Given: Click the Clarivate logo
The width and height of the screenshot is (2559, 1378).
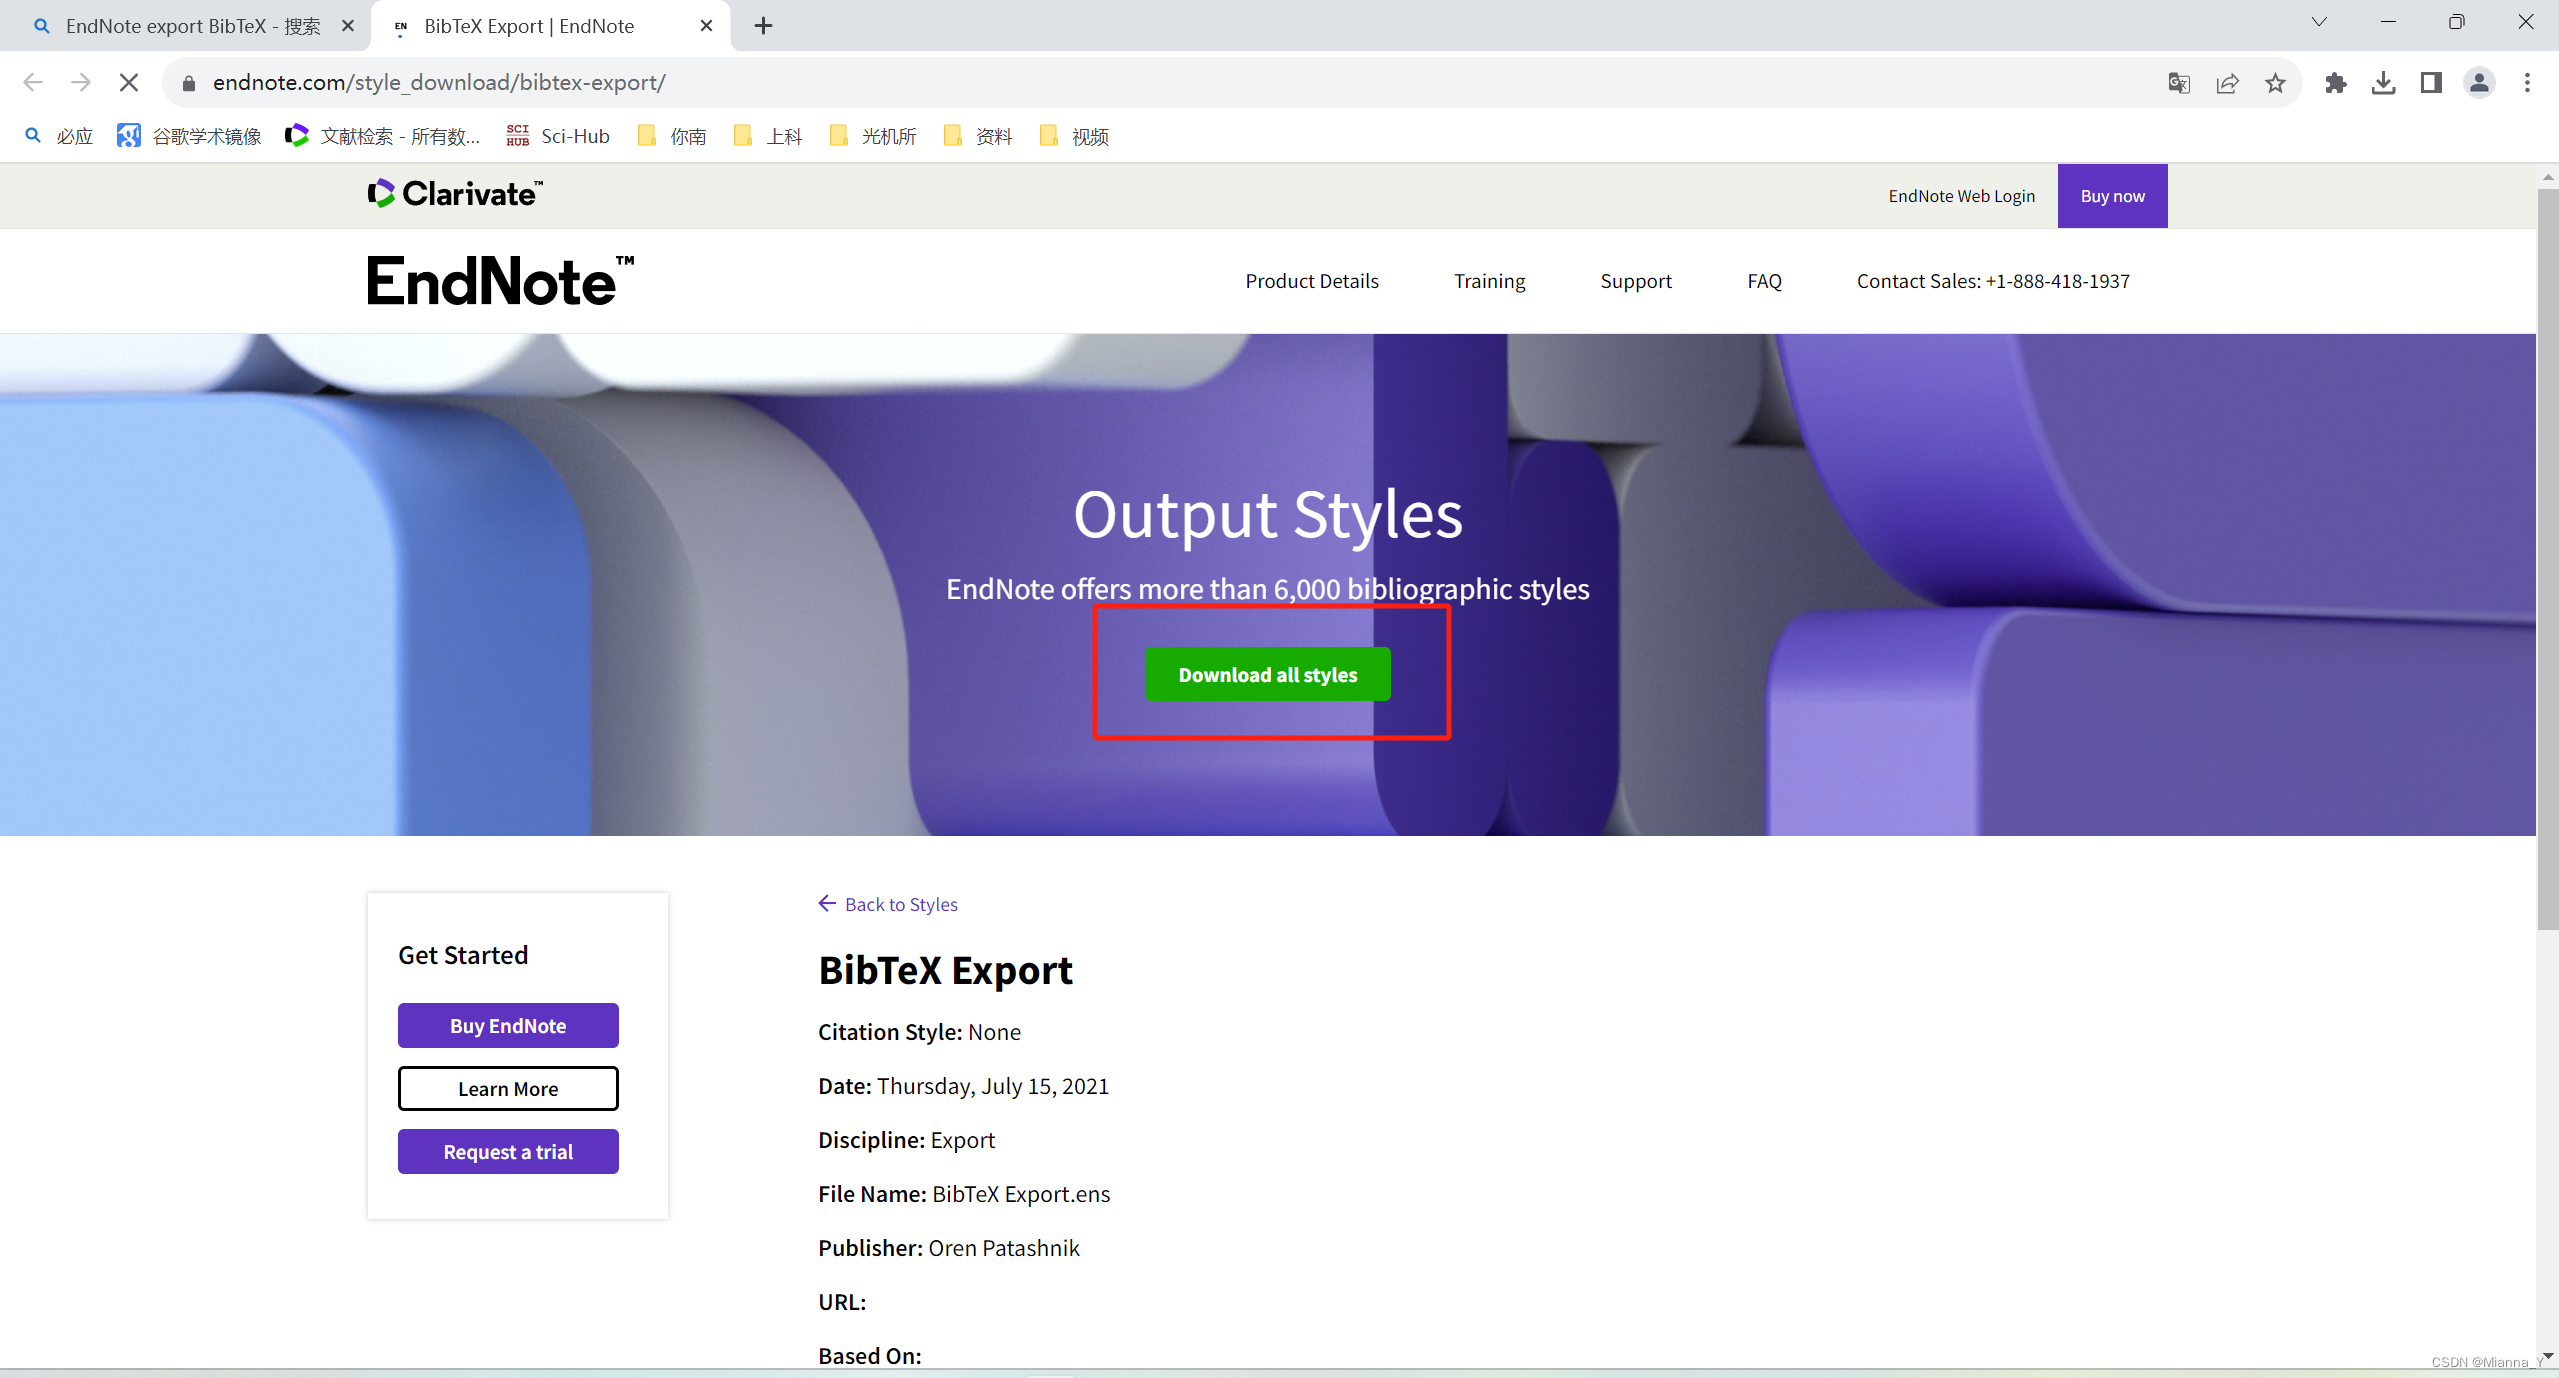Looking at the screenshot, I should [454, 193].
